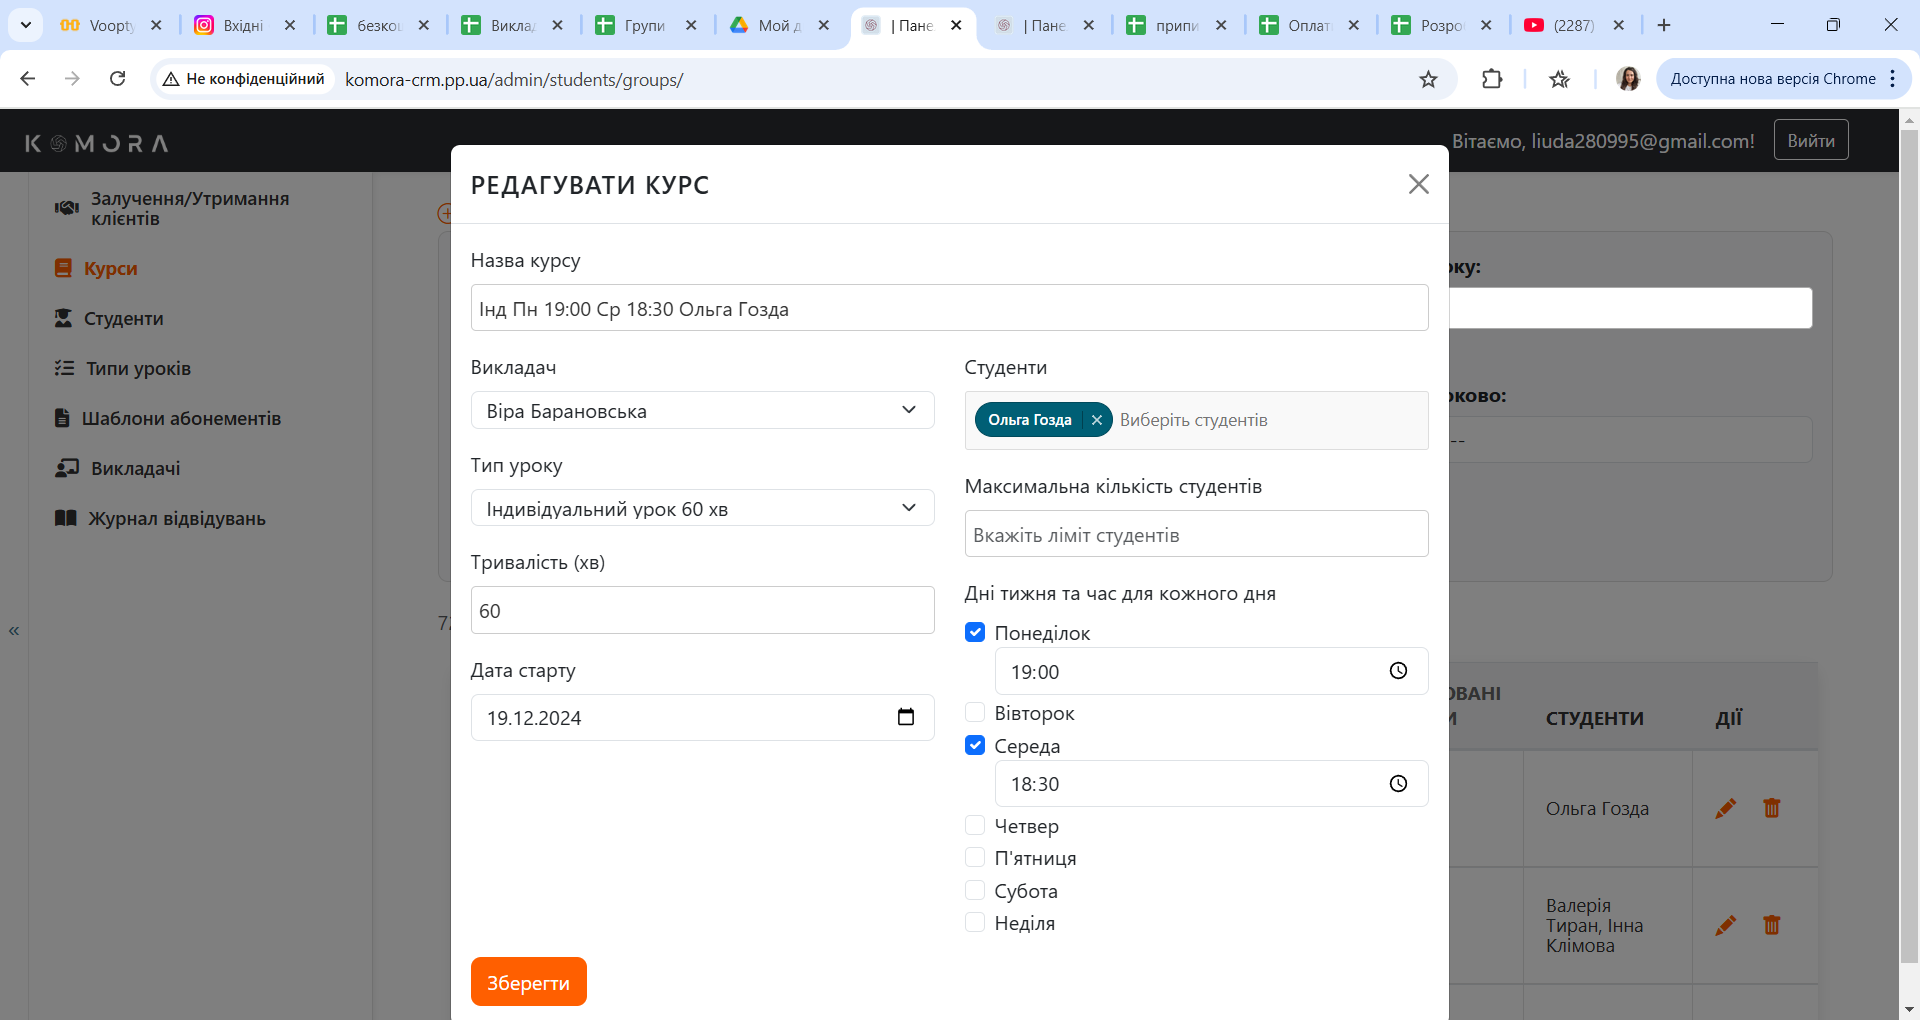
Task: Click the Зберегти button
Action: click(528, 982)
